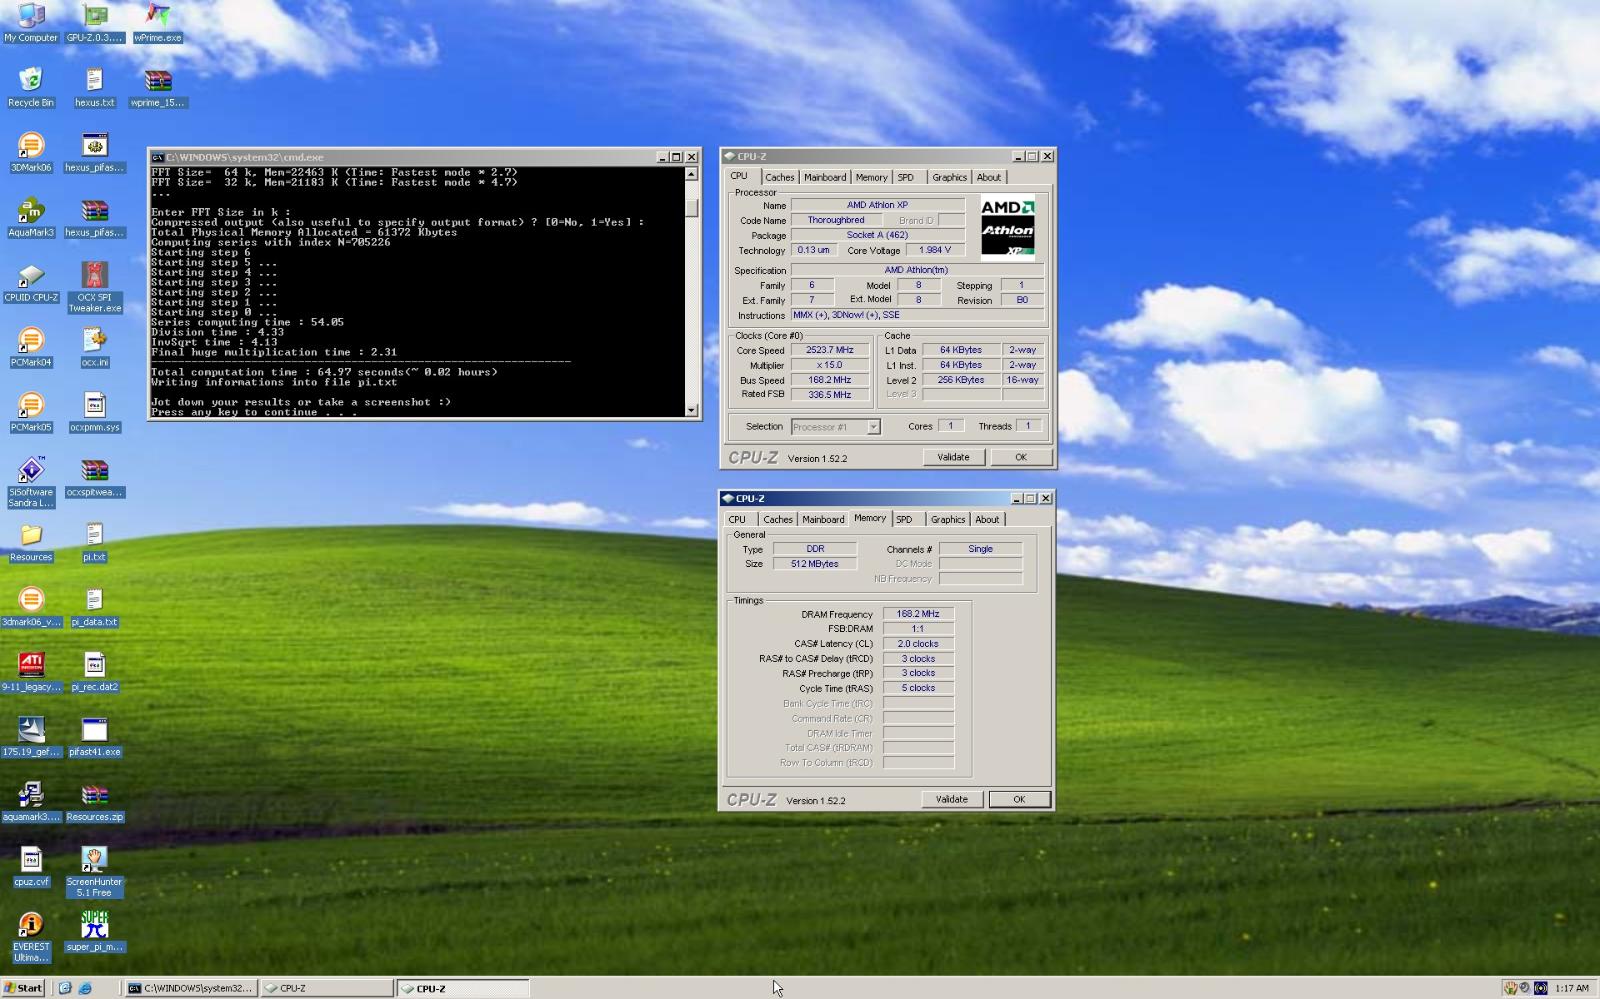Open the ocx.ini file icon
This screenshot has width=1600, height=999.
pos(95,348)
